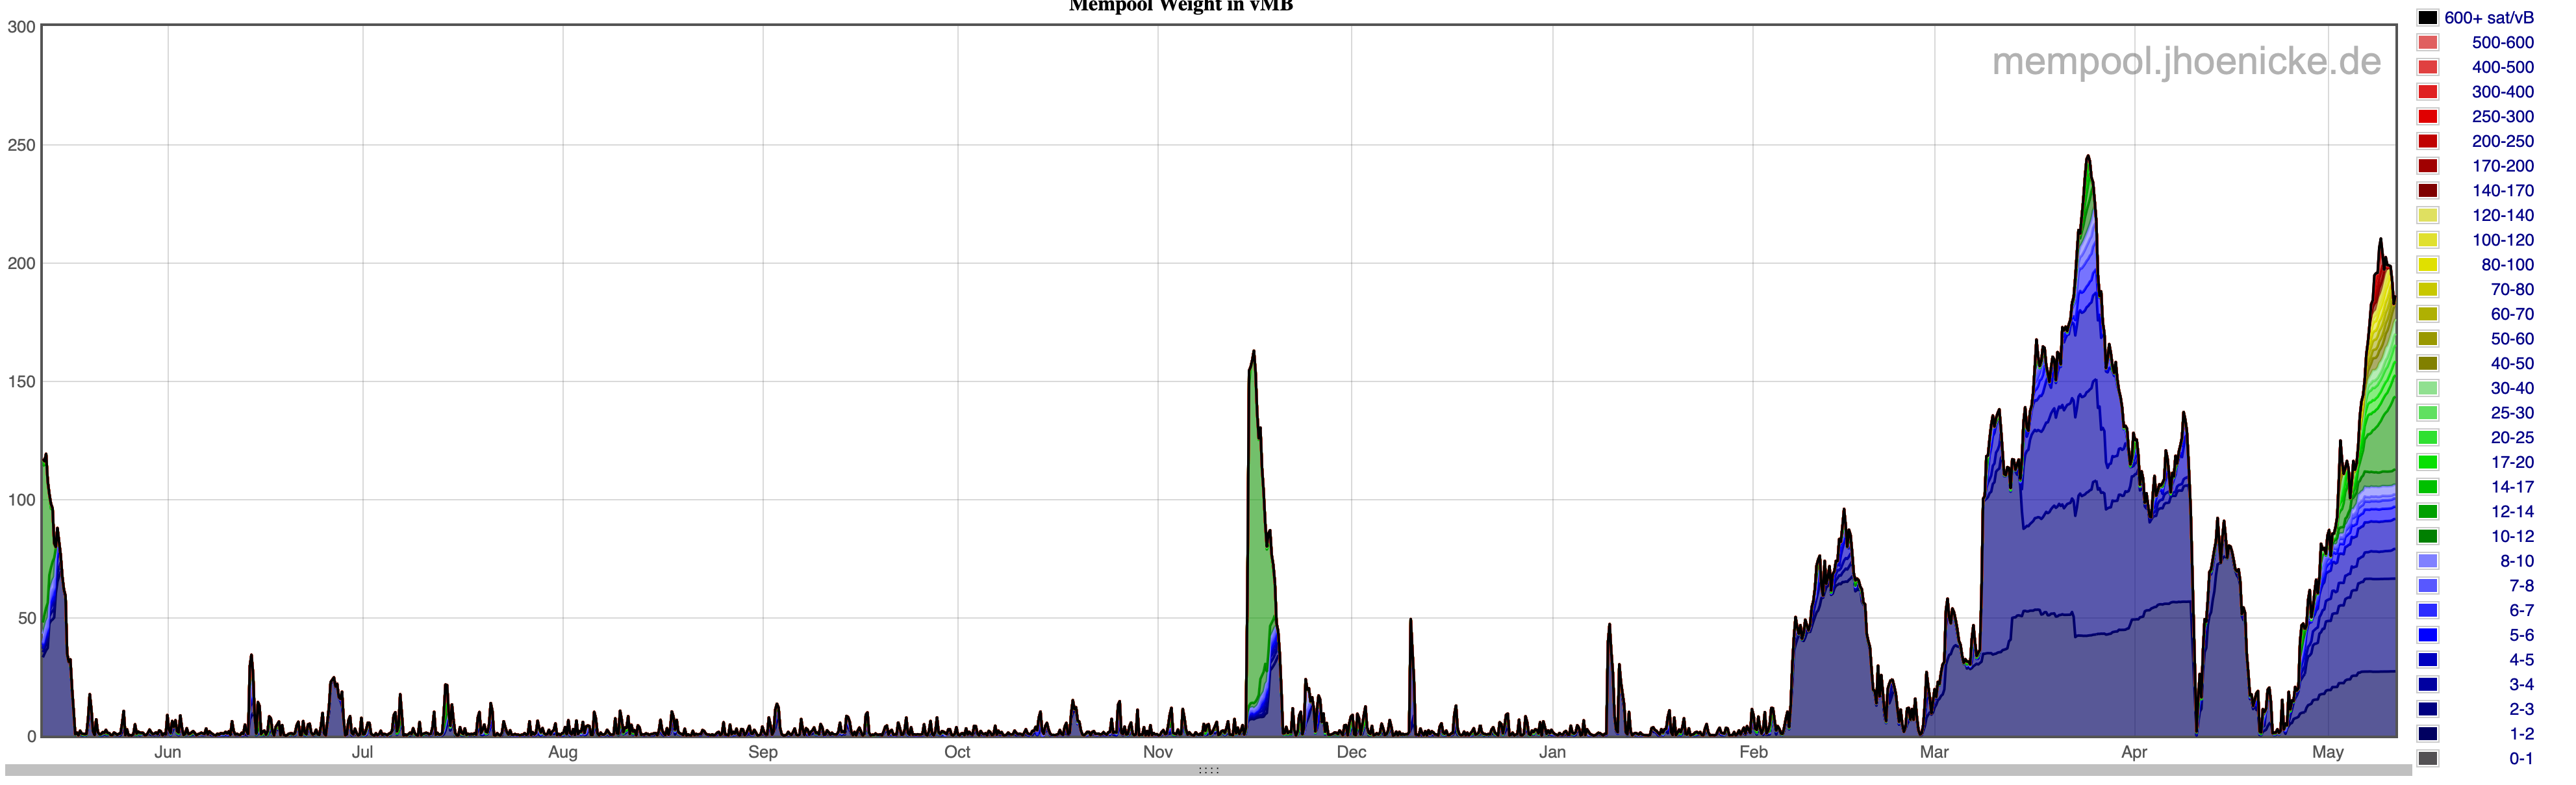The image size is (2576, 785).
Task: Select the 4-5 legend label
Action: click(x=2521, y=660)
